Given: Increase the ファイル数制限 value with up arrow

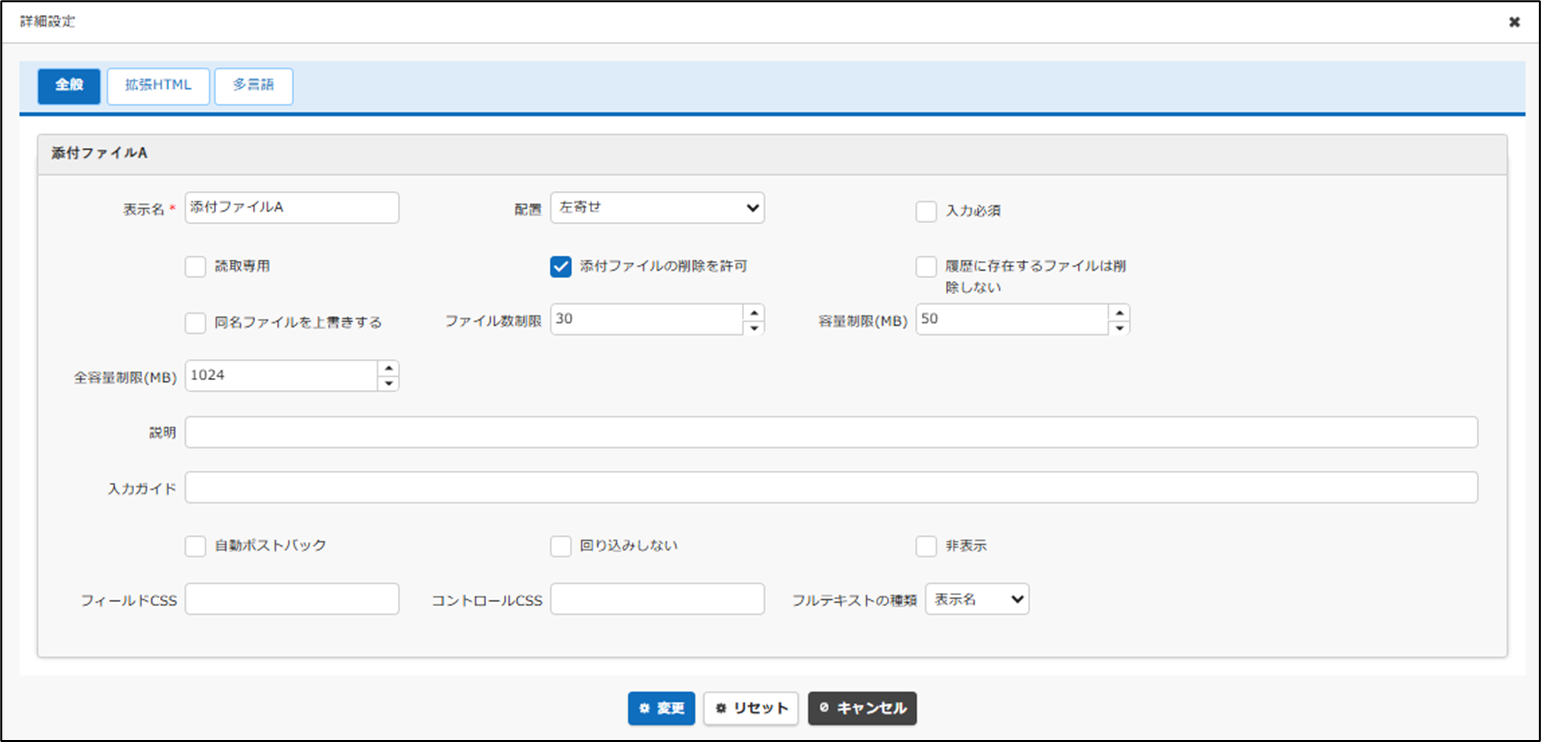Looking at the screenshot, I should (754, 312).
